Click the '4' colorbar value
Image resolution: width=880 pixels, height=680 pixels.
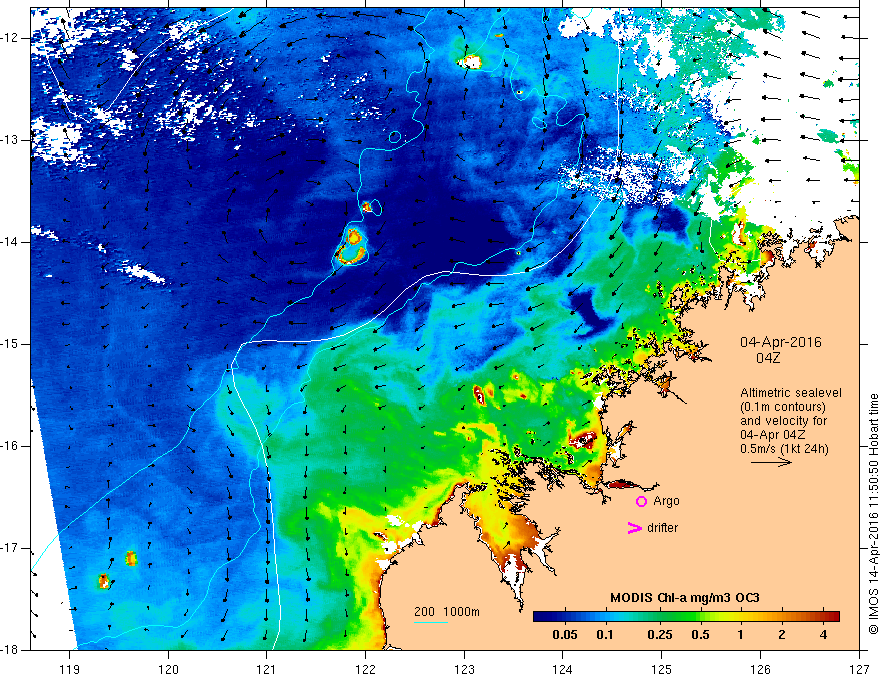coord(823,635)
